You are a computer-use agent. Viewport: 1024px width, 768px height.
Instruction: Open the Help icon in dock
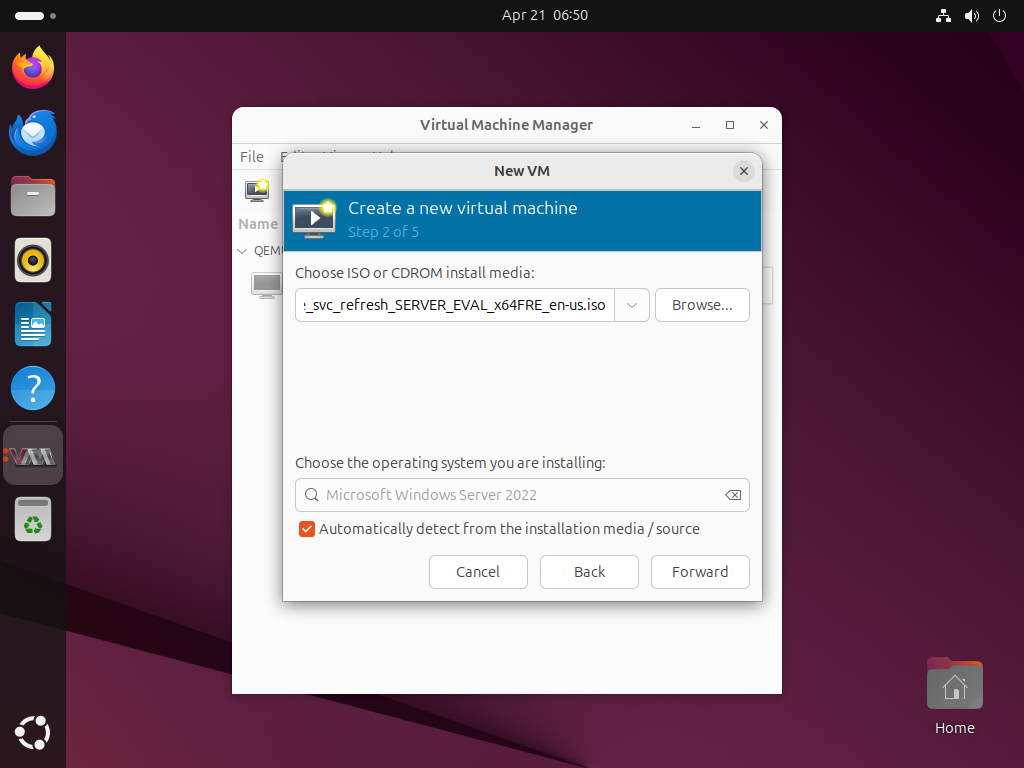pyautogui.click(x=33, y=389)
